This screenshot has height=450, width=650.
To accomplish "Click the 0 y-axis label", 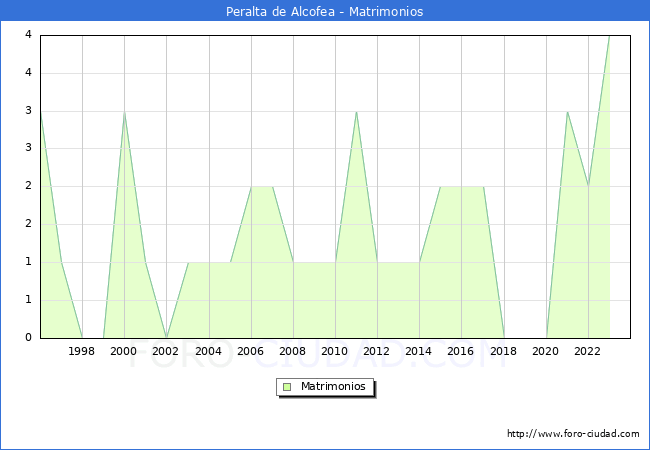I will coord(28,337).
